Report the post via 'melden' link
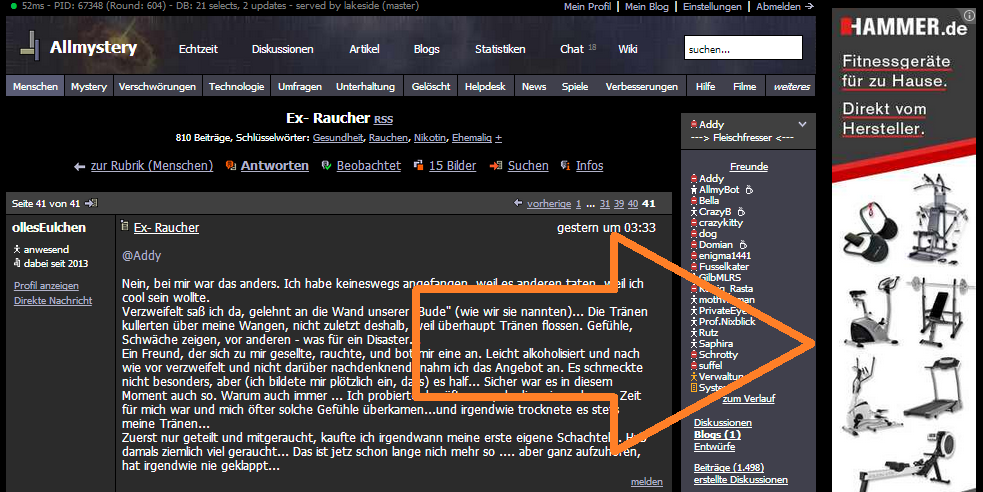Viewport: 983px width, 492px height. [646, 482]
